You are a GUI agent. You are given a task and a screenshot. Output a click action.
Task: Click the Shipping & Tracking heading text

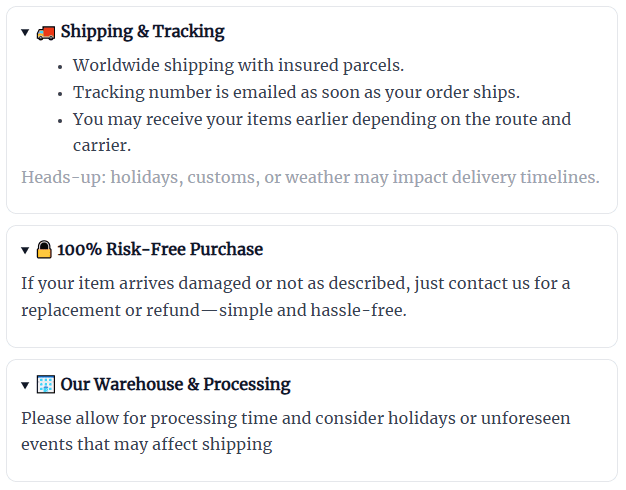coord(142,32)
